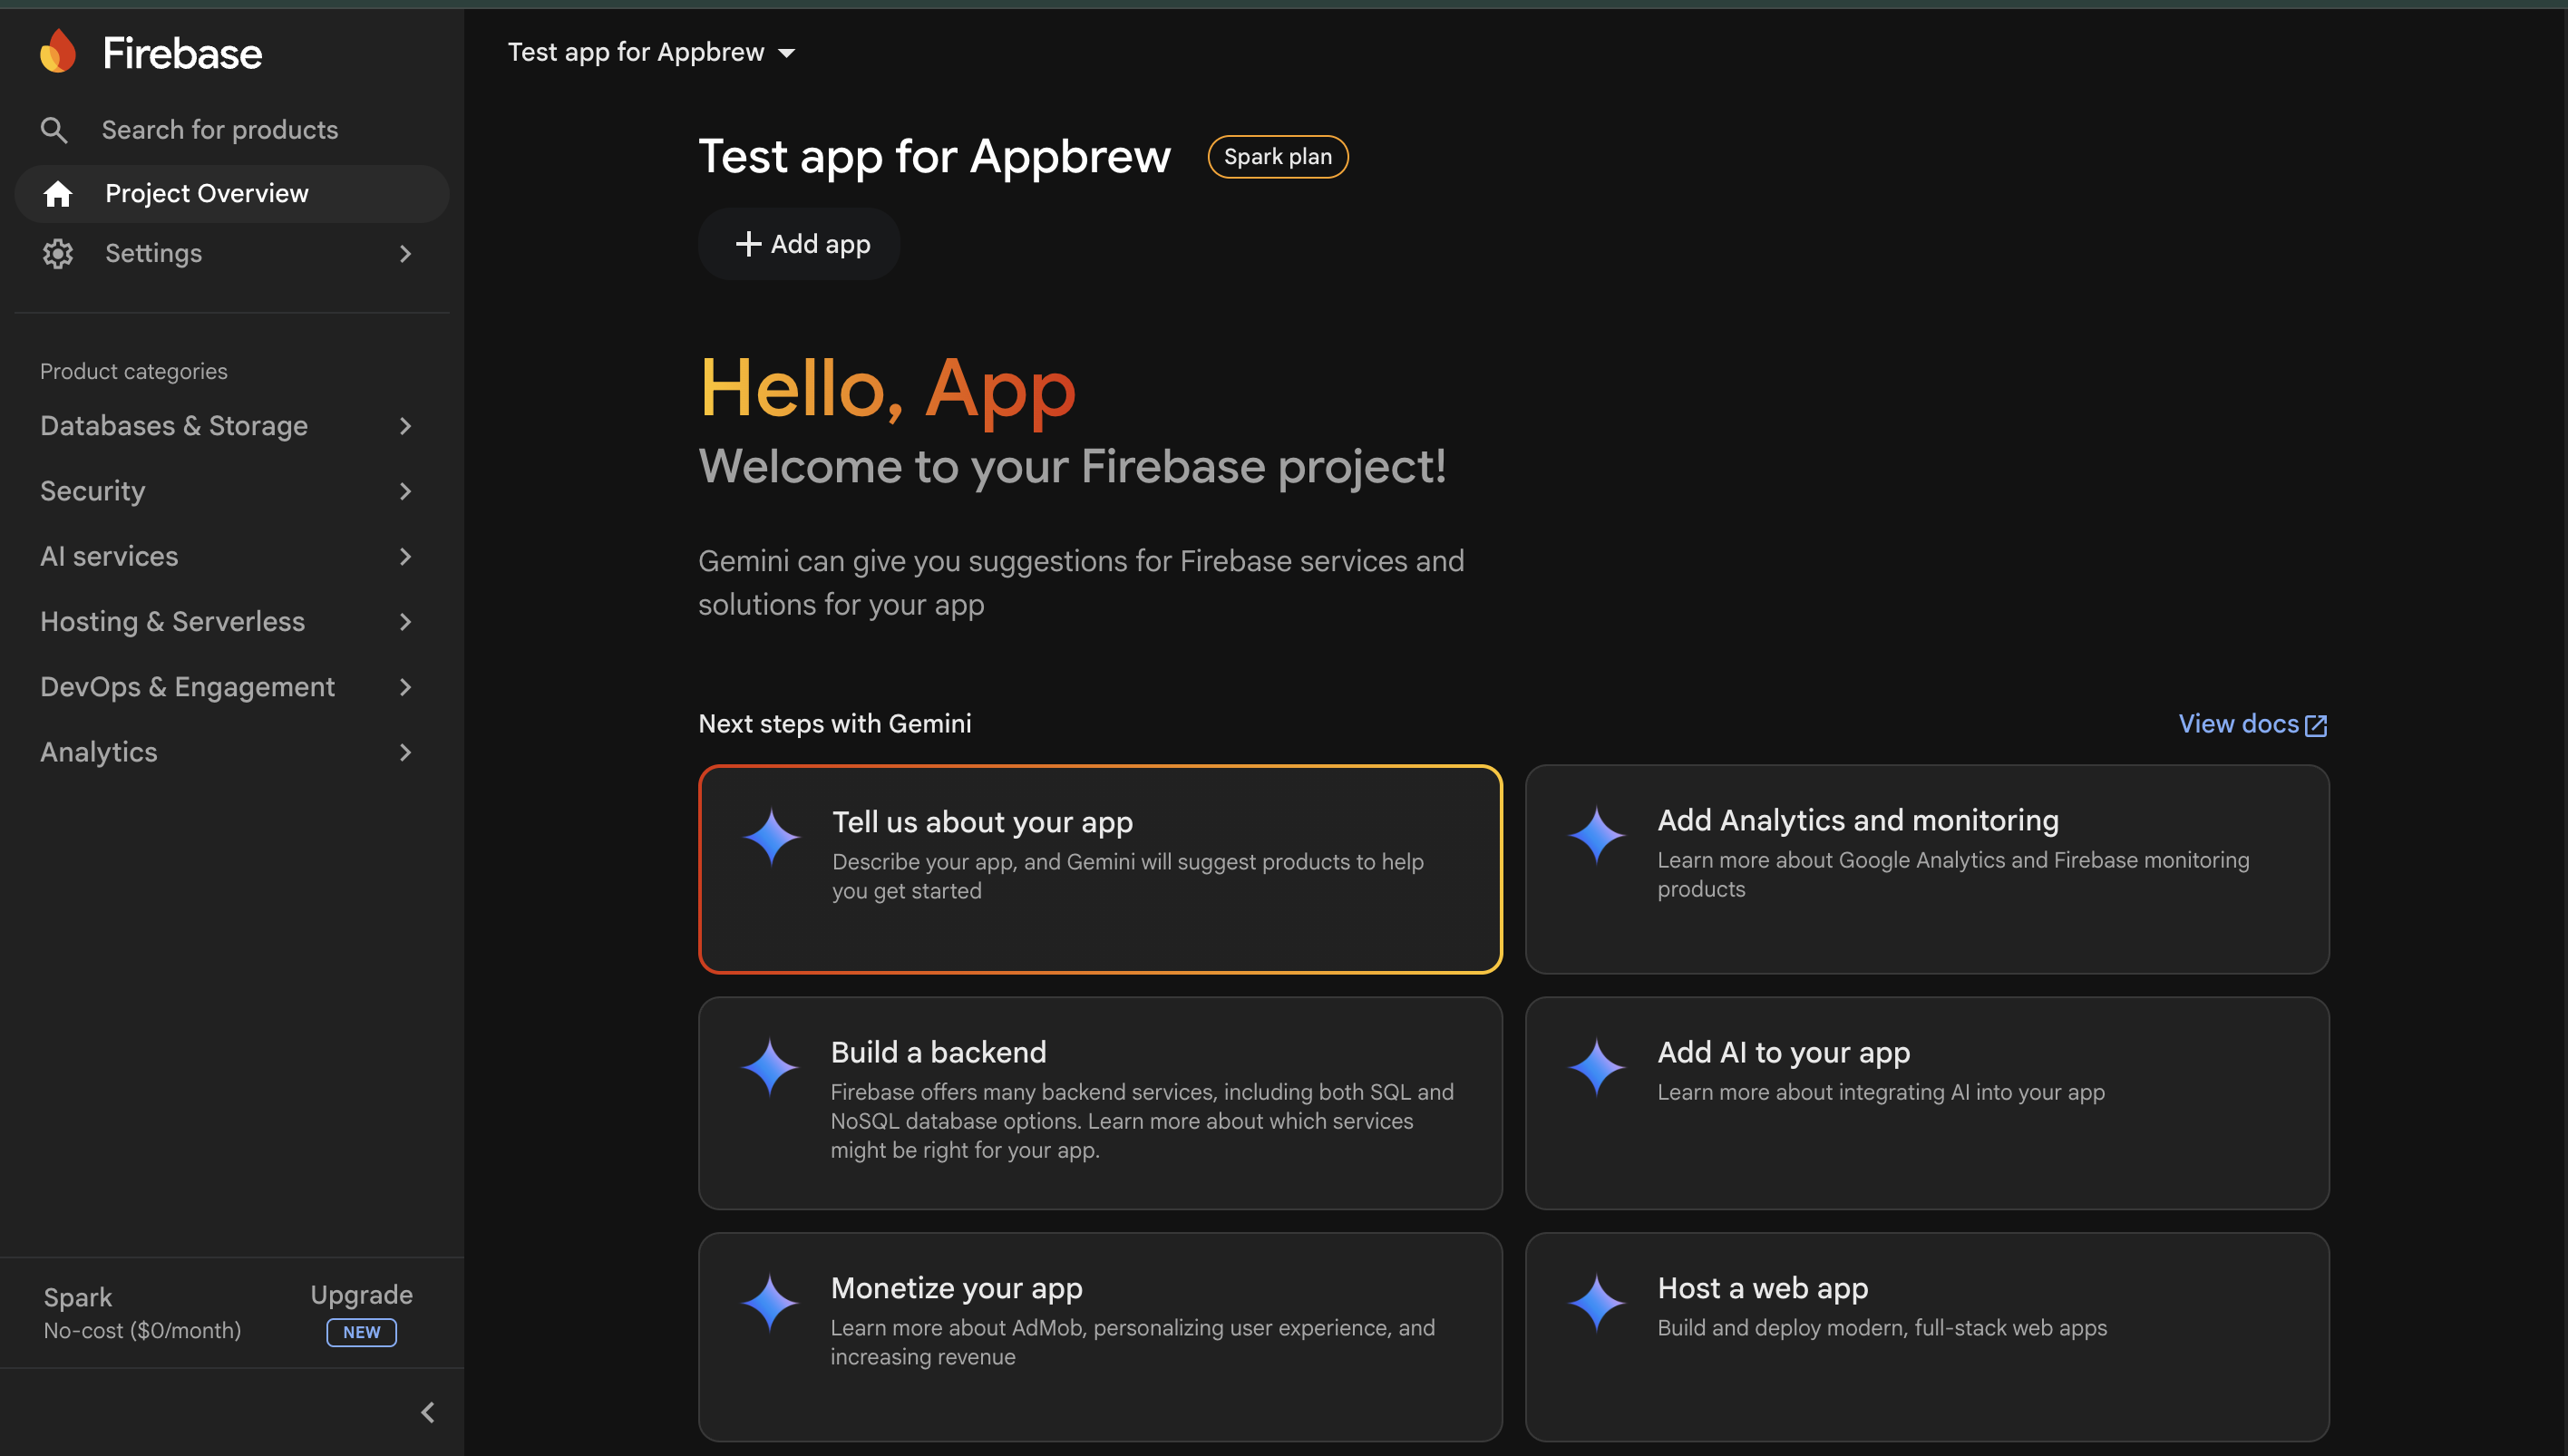Click the Gemini sparkle on Build a backend
Viewport: 2568px width, 1456px height.
point(770,1067)
